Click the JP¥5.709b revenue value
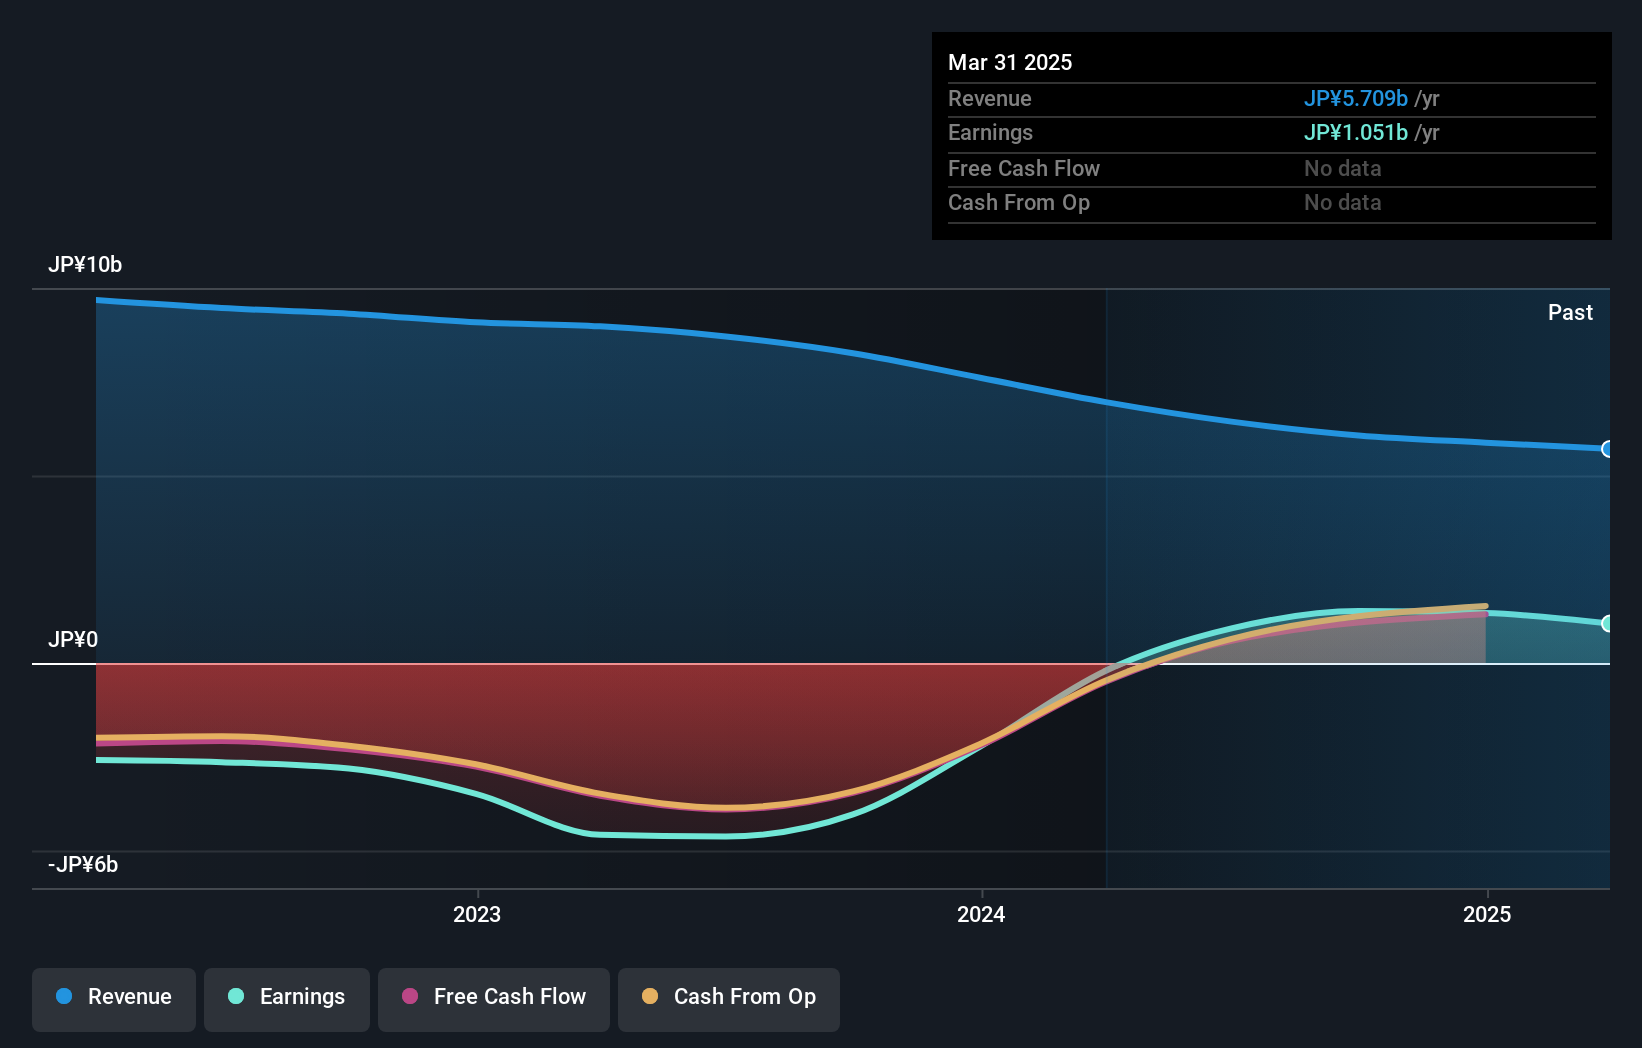Viewport: 1642px width, 1048px height. click(1355, 99)
